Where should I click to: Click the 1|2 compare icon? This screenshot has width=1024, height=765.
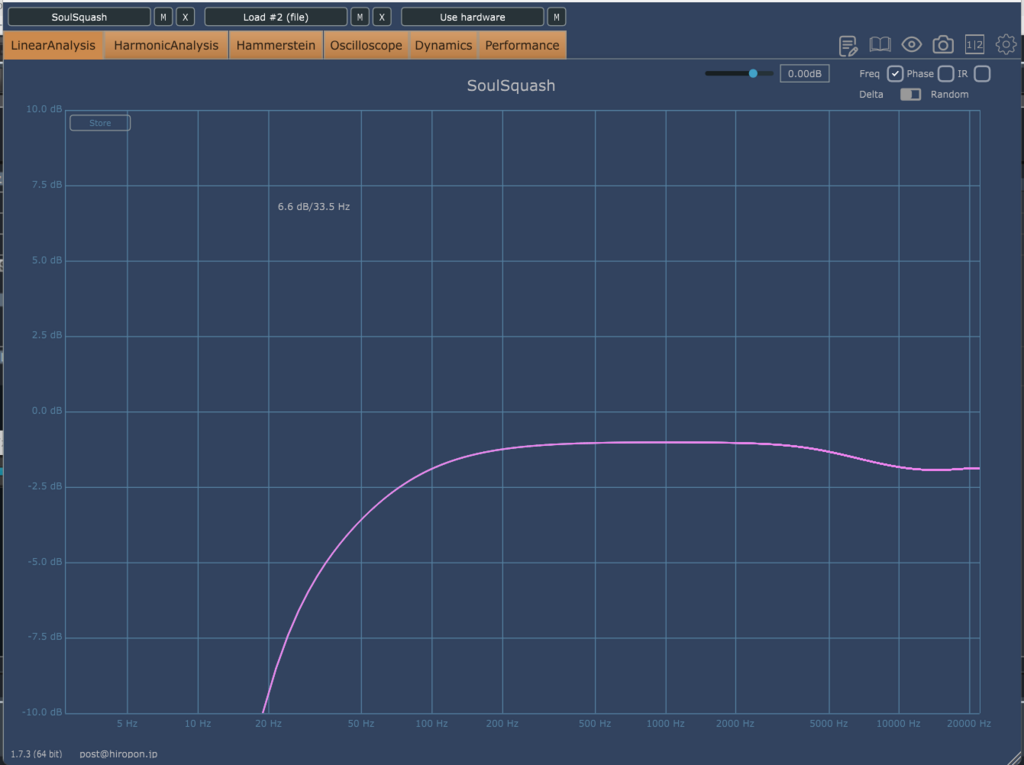pos(974,44)
